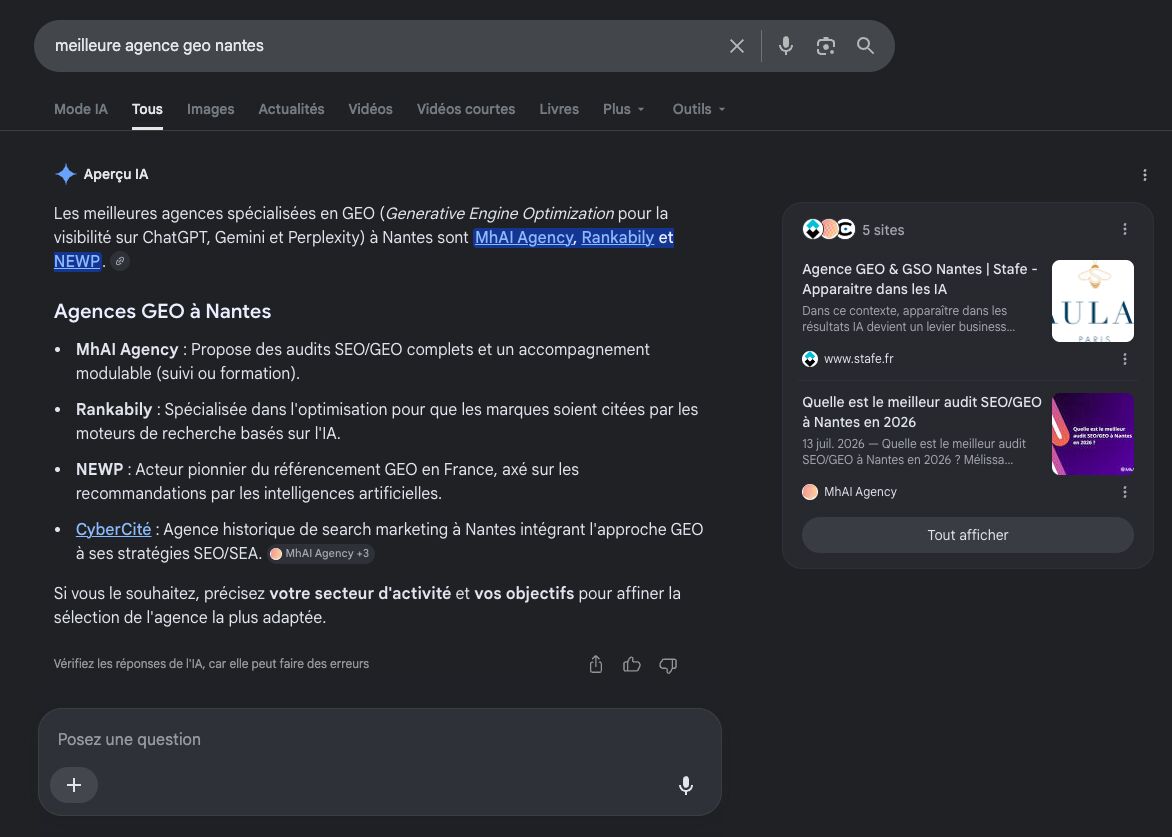Switch to Mode IA tab
This screenshot has width=1172, height=837.
81,109
